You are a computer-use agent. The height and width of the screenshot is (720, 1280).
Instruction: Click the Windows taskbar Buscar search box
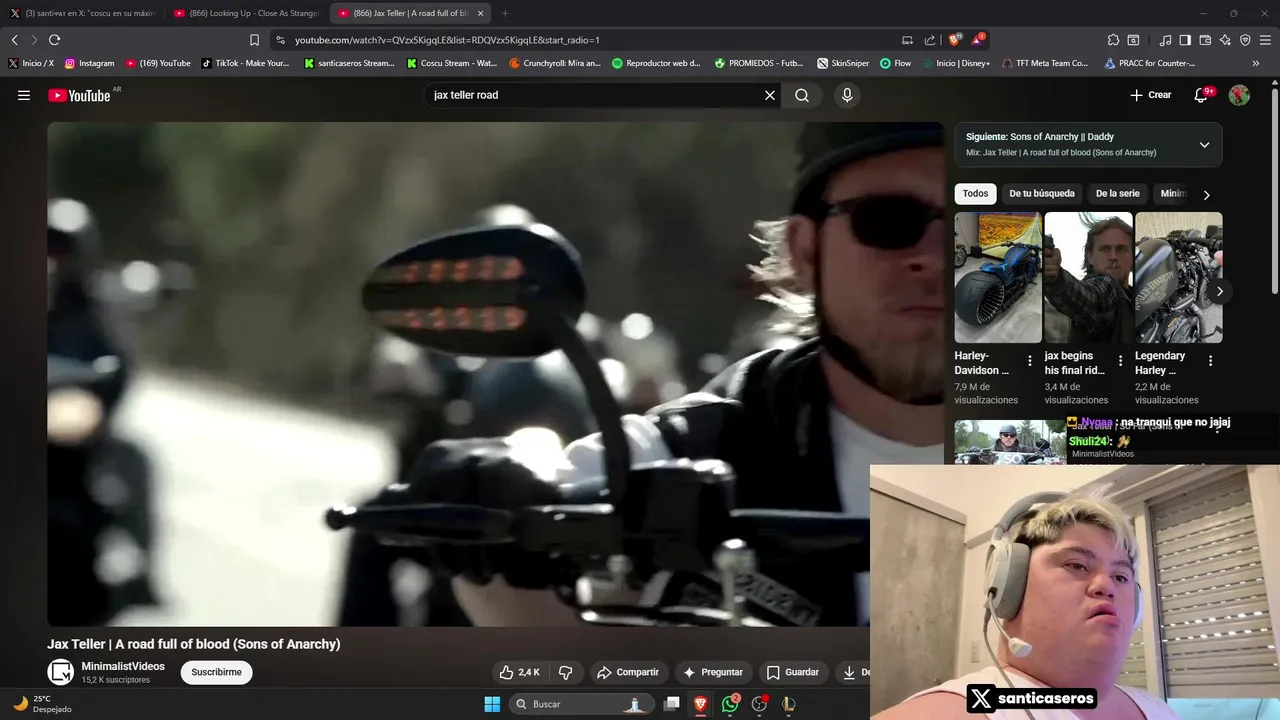point(583,704)
